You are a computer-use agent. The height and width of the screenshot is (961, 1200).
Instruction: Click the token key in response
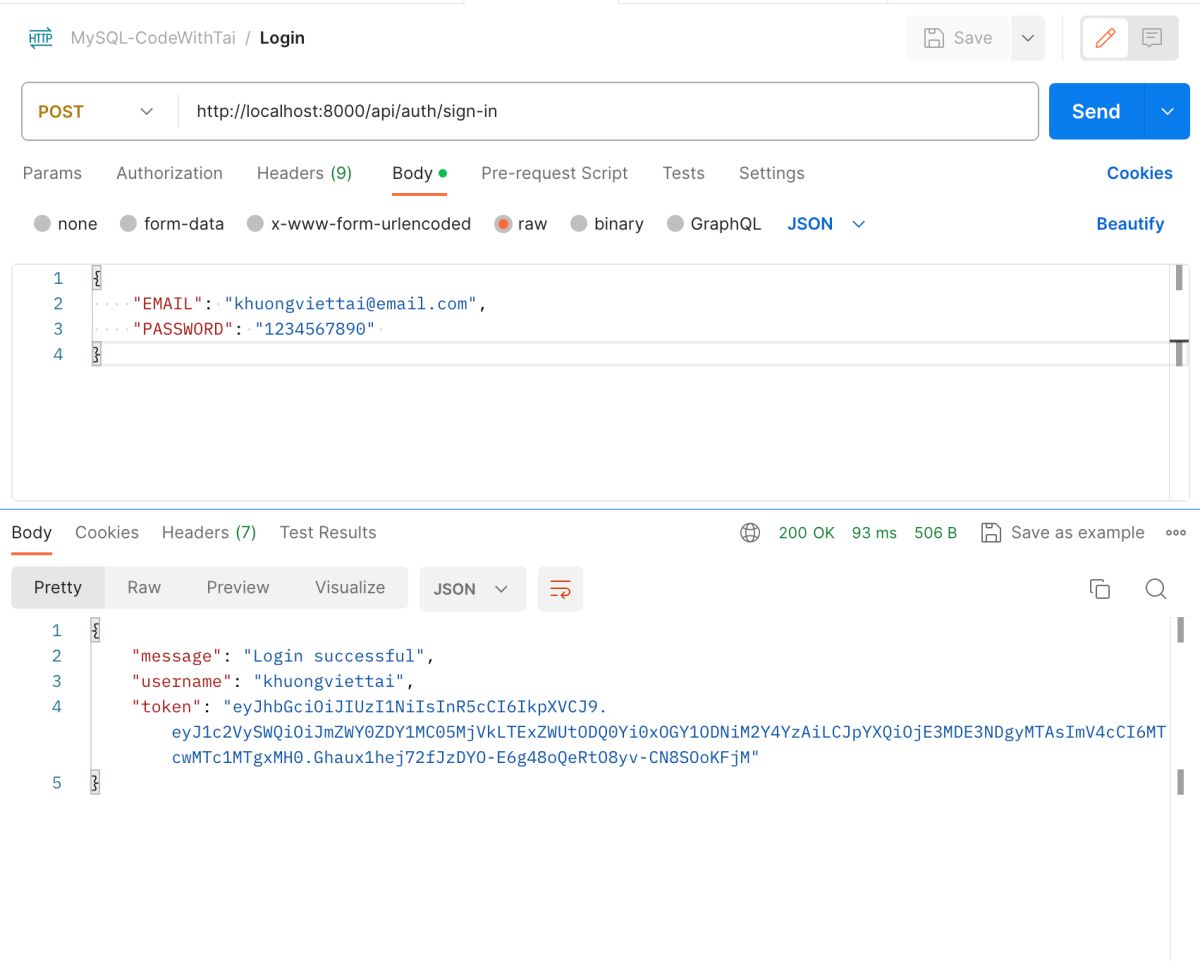(x=167, y=706)
